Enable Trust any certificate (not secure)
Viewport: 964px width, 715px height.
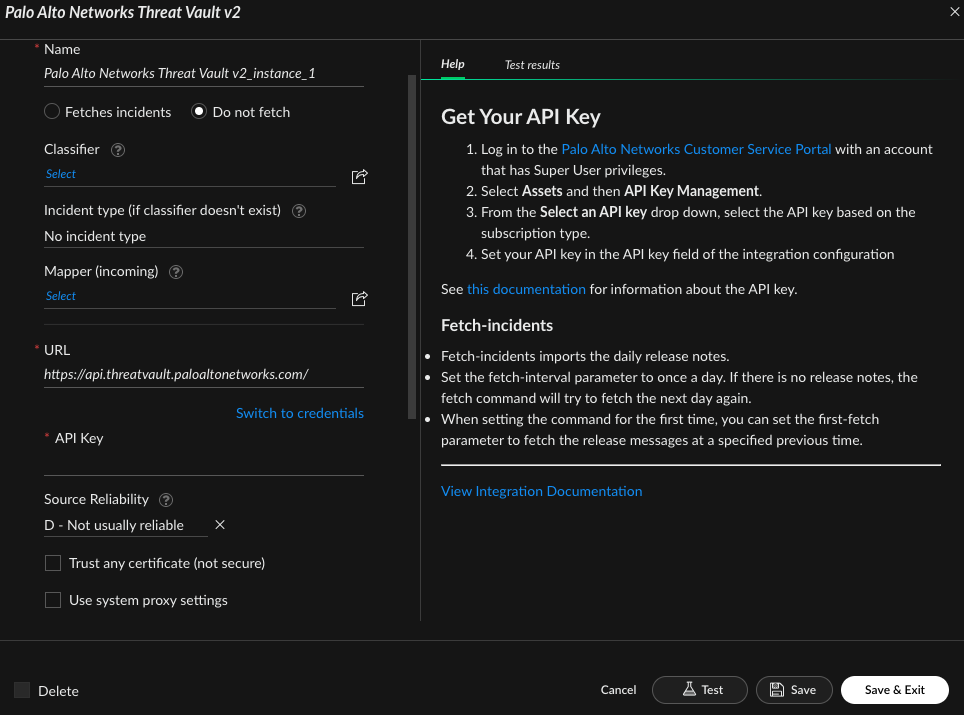pos(53,564)
